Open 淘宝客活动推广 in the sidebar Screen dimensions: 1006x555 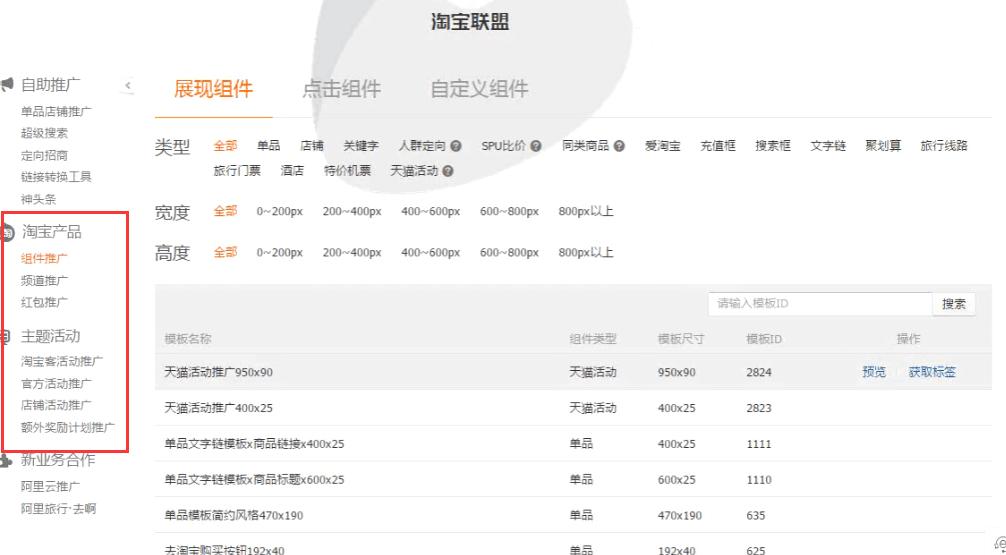[x=62, y=361]
